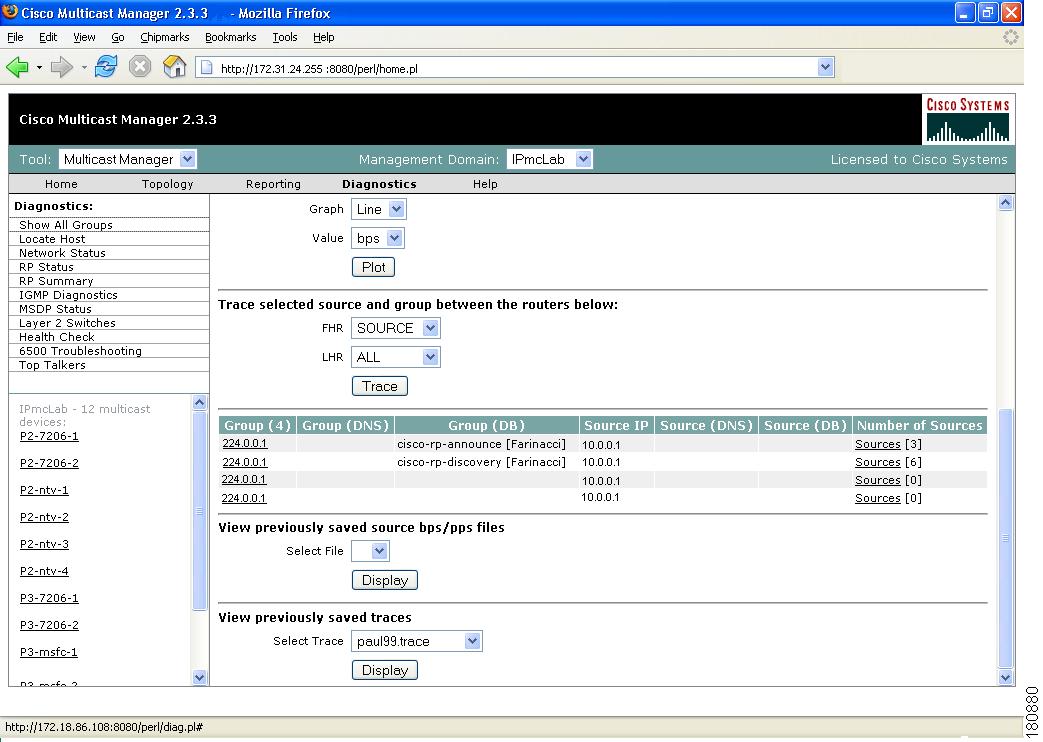Switch to the Reporting tab
Image resolution: width=1043 pixels, height=742 pixels.
pos(273,184)
